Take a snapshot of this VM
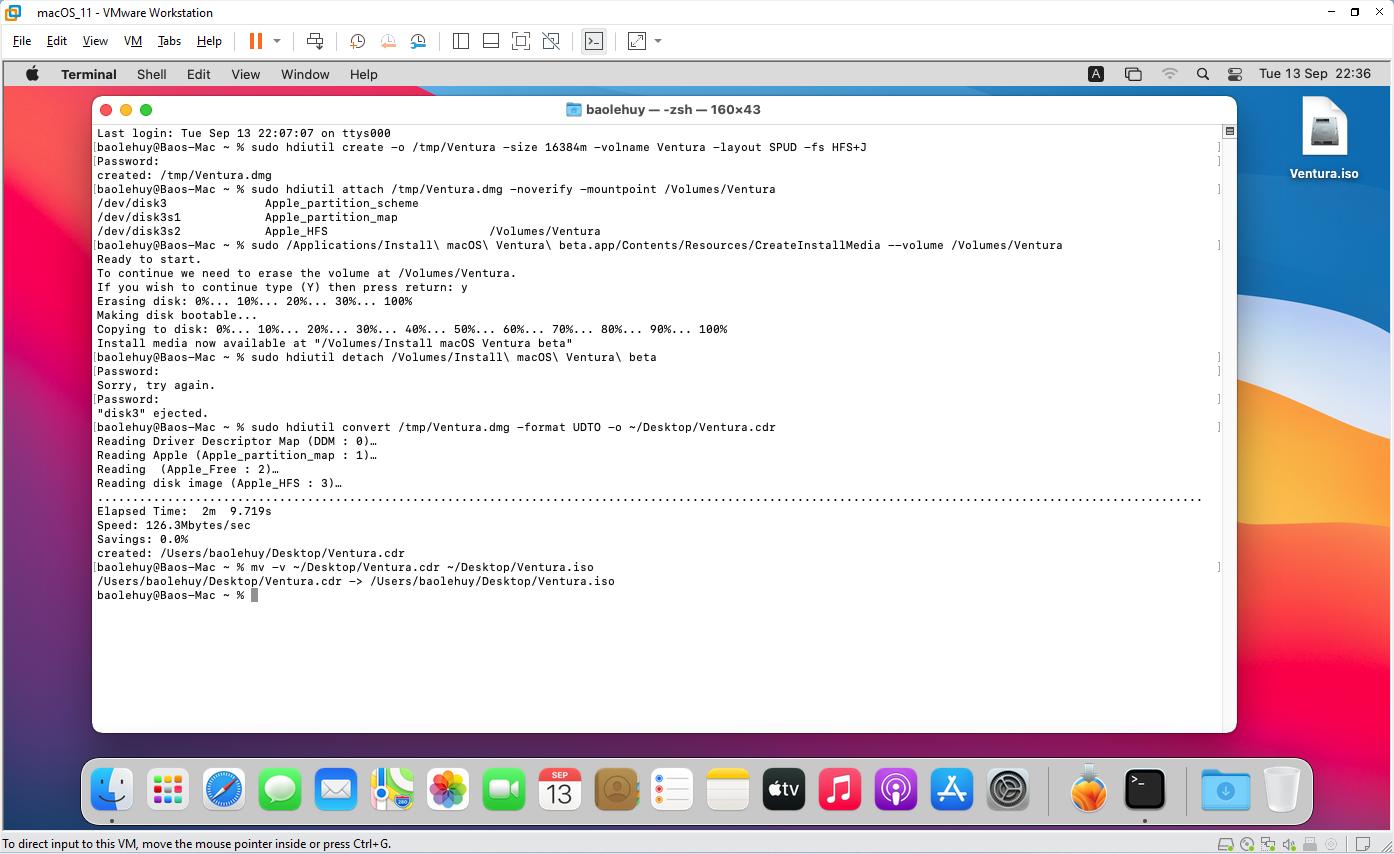The image size is (1394, 854). (x=358, y=41)
